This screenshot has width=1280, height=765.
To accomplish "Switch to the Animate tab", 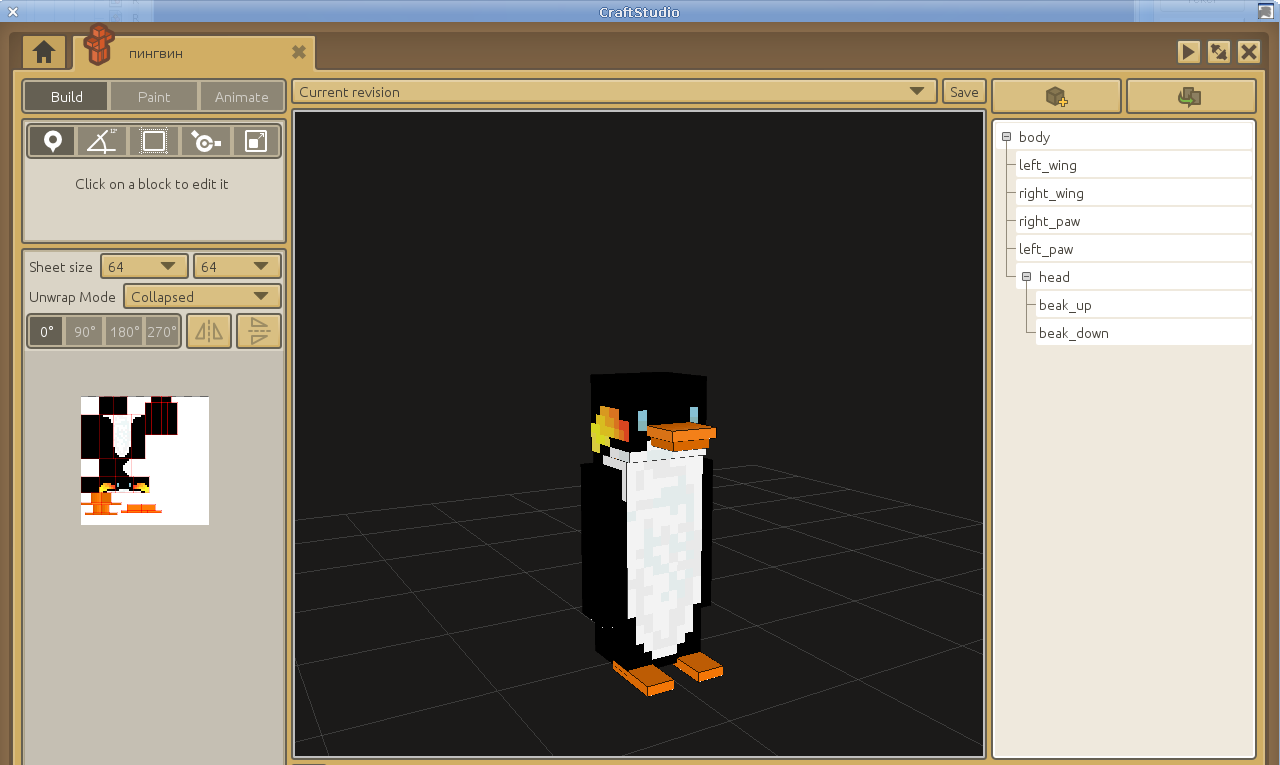I will coord(242,97).
